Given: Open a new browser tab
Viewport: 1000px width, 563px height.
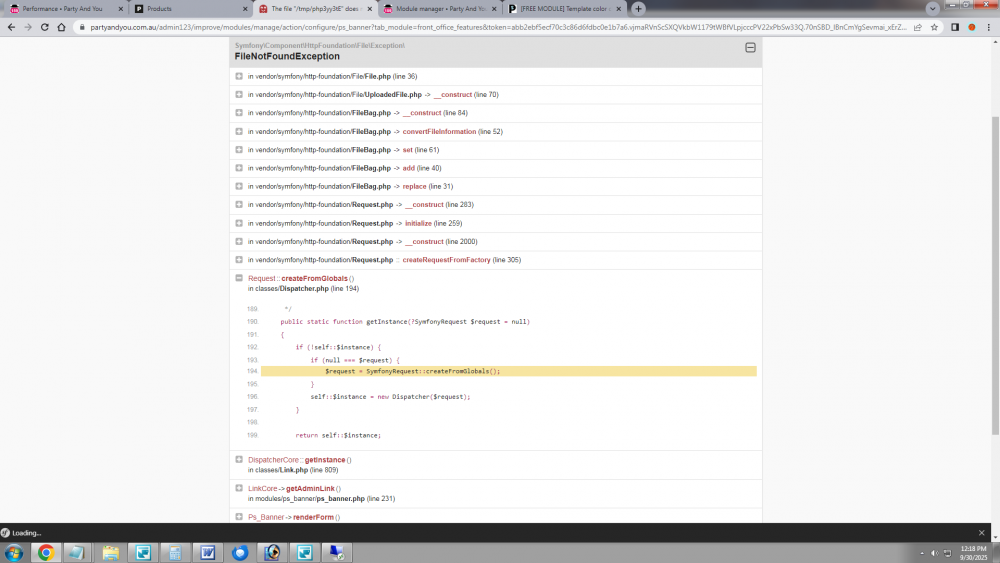Looking at the screenshot, I should [x=638, y=9].
